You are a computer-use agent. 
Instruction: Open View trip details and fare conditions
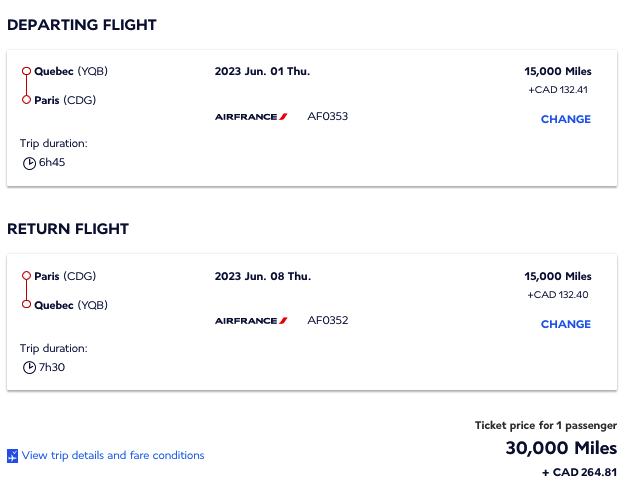click(x=113, y=456)
